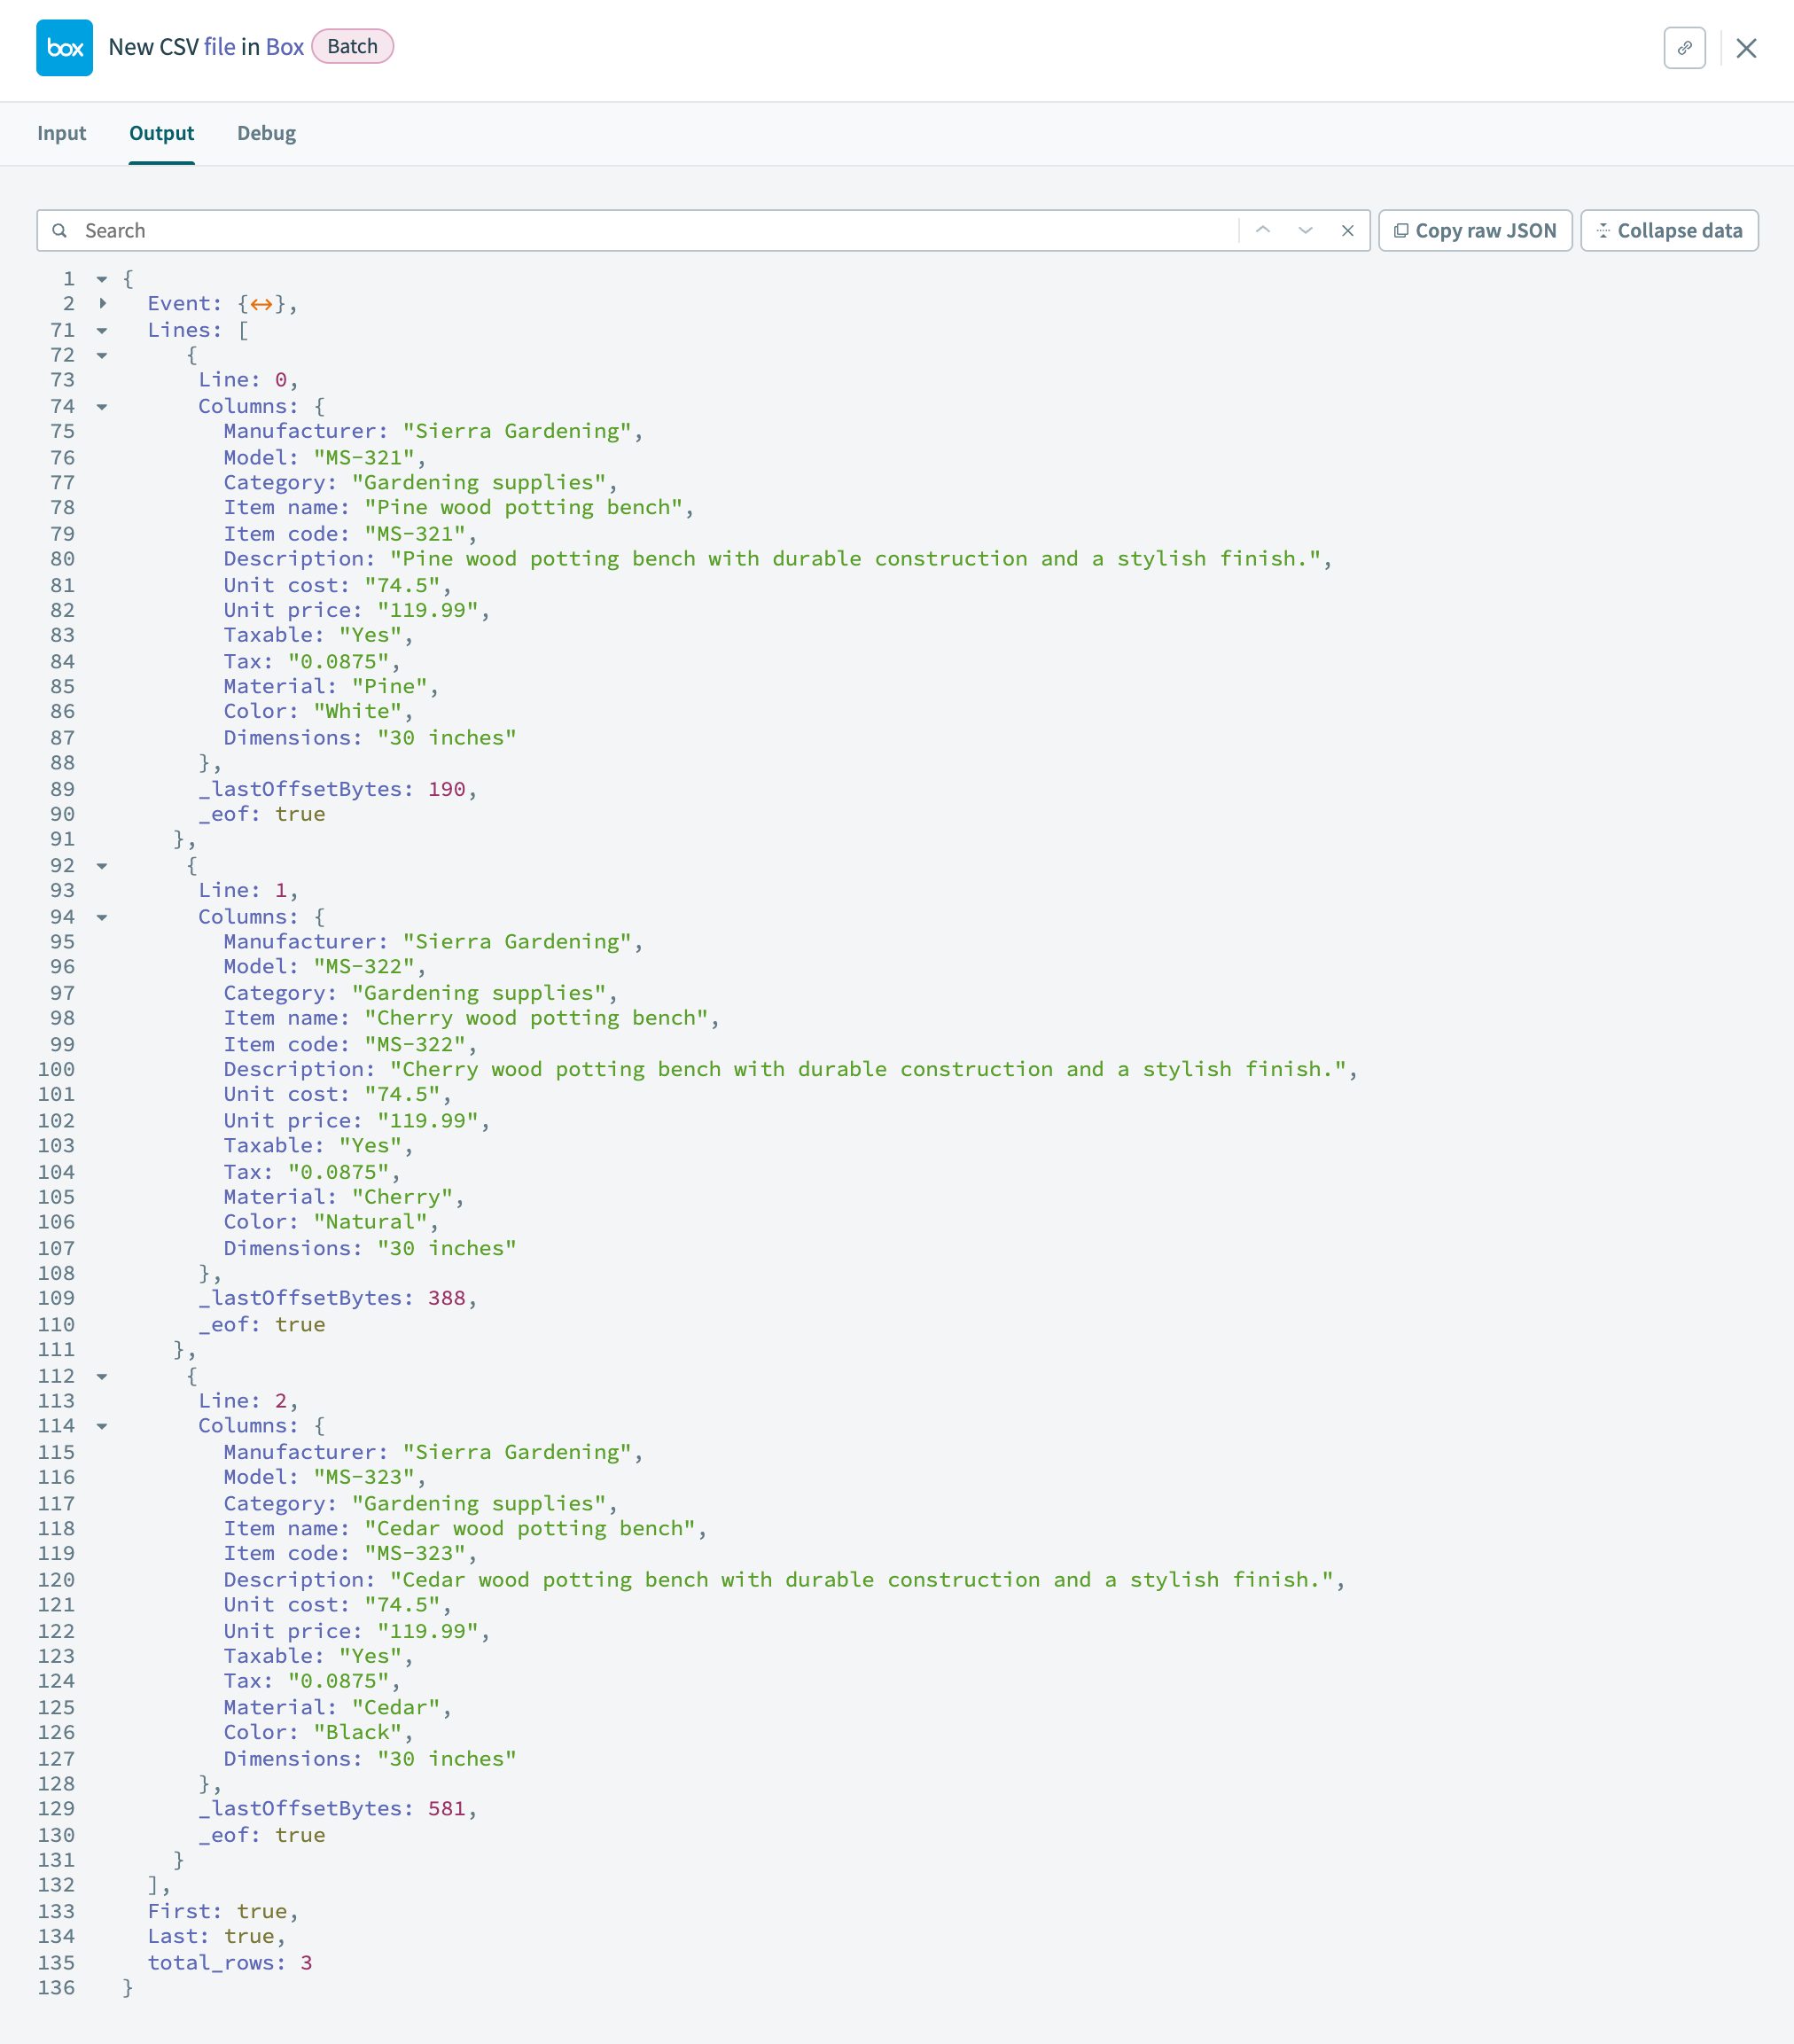Collapse the Columns object of Line 0
This screenshot has height=2044, width=1794.
pyautogui.click(x=104, y=406)
